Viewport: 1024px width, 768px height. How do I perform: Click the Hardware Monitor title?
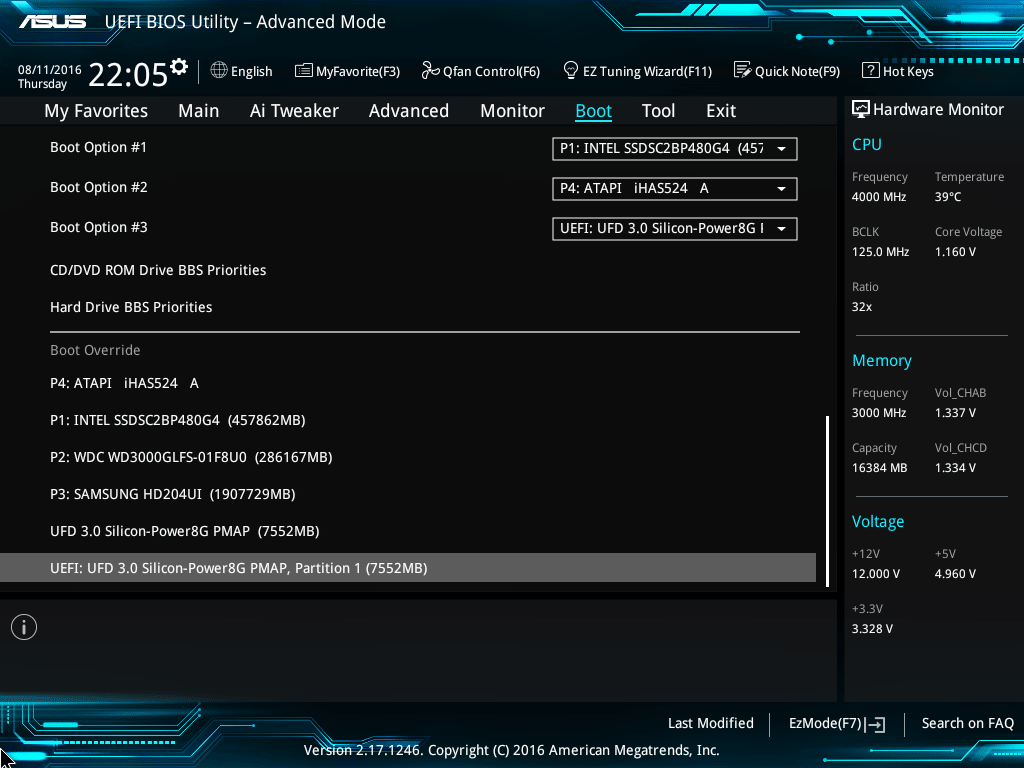coord(938,110)
